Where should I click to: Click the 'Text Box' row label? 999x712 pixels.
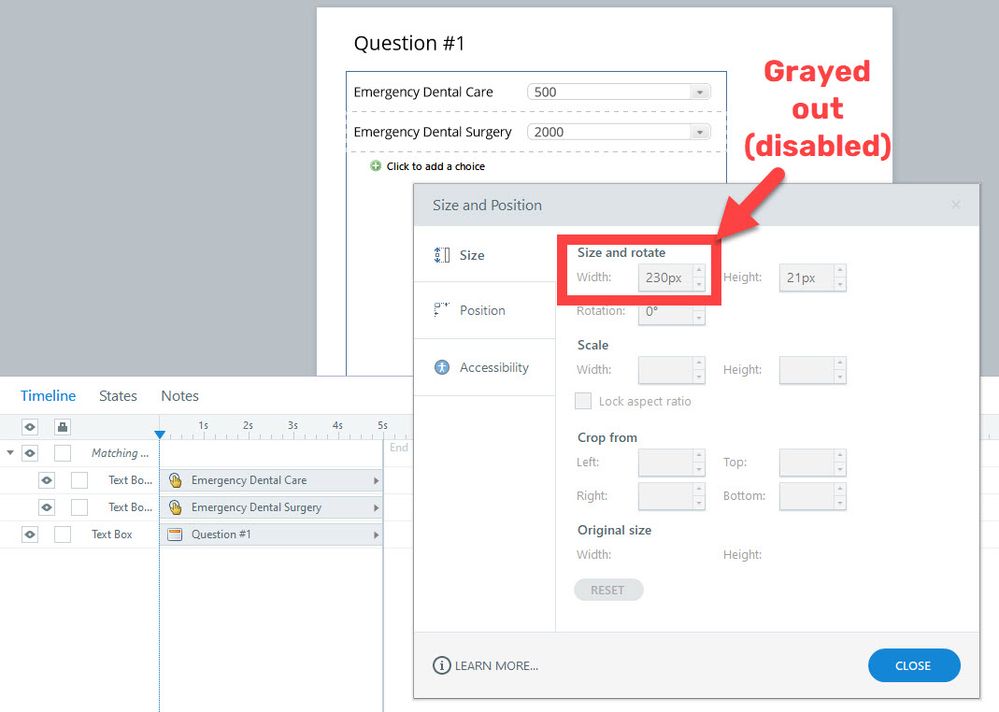[x=111, y=534]
